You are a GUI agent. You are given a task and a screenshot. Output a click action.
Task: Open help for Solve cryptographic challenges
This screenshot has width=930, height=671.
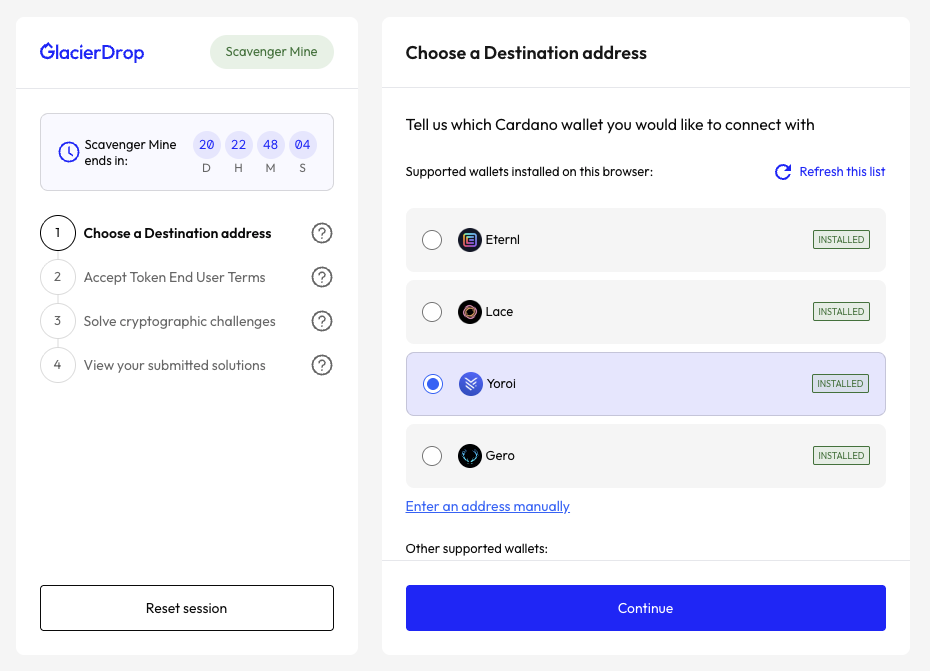click(x=322, y=321)
